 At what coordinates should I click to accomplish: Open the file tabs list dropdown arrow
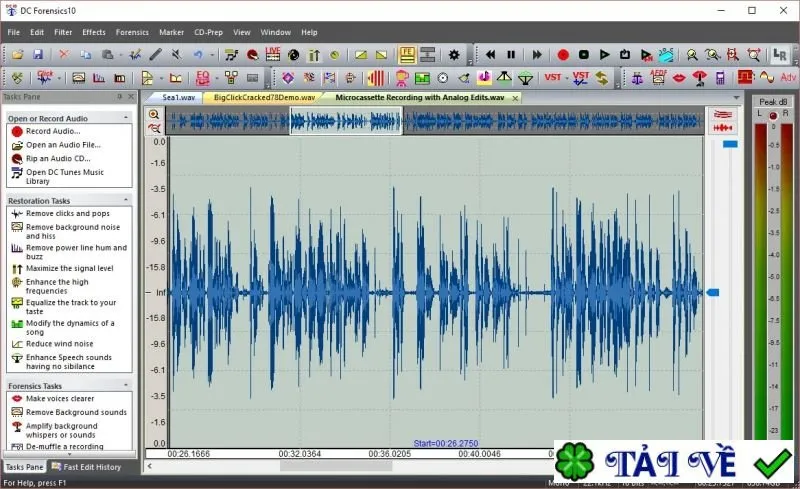pos(736,97)
